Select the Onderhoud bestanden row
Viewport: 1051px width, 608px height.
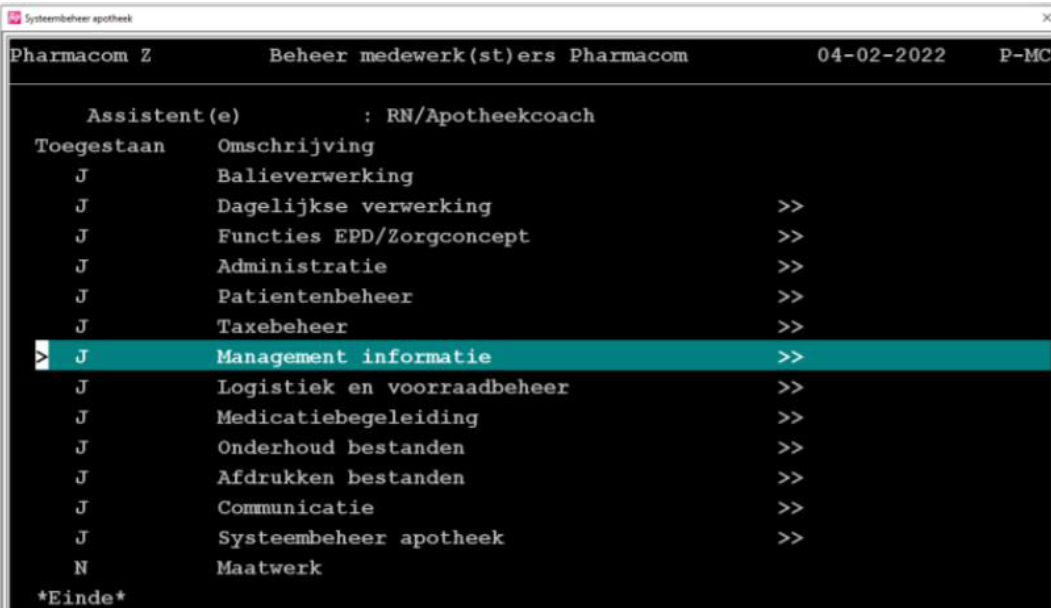point(543,448)
